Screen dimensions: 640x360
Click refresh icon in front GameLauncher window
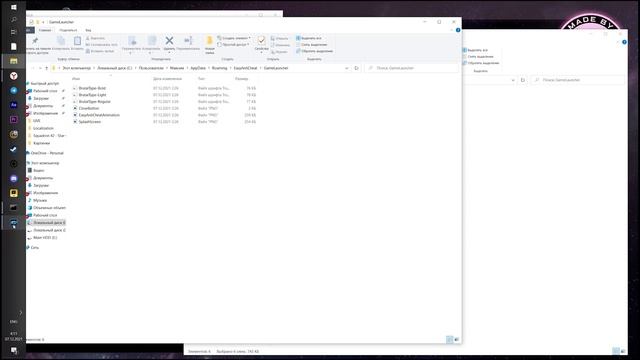356,68
